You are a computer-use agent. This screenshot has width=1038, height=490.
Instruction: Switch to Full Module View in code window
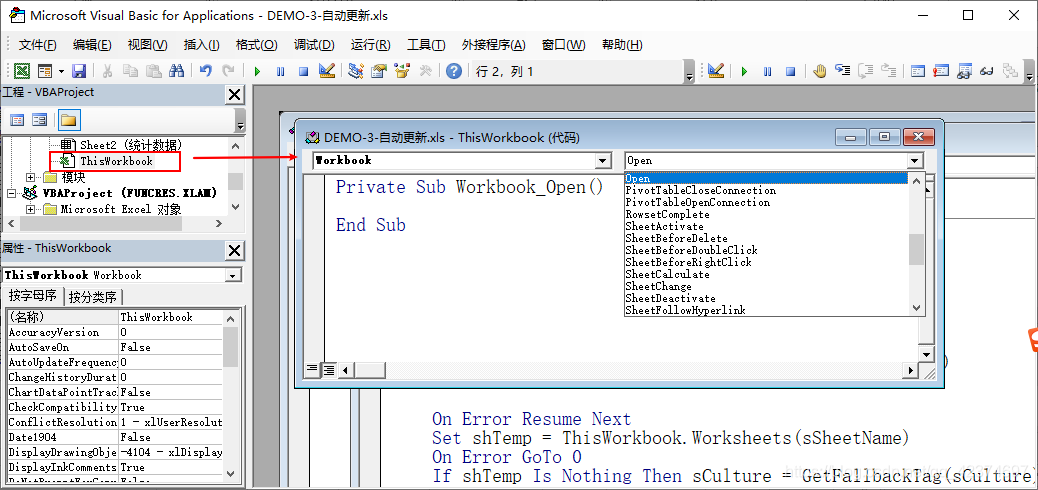tap(328, 370)
